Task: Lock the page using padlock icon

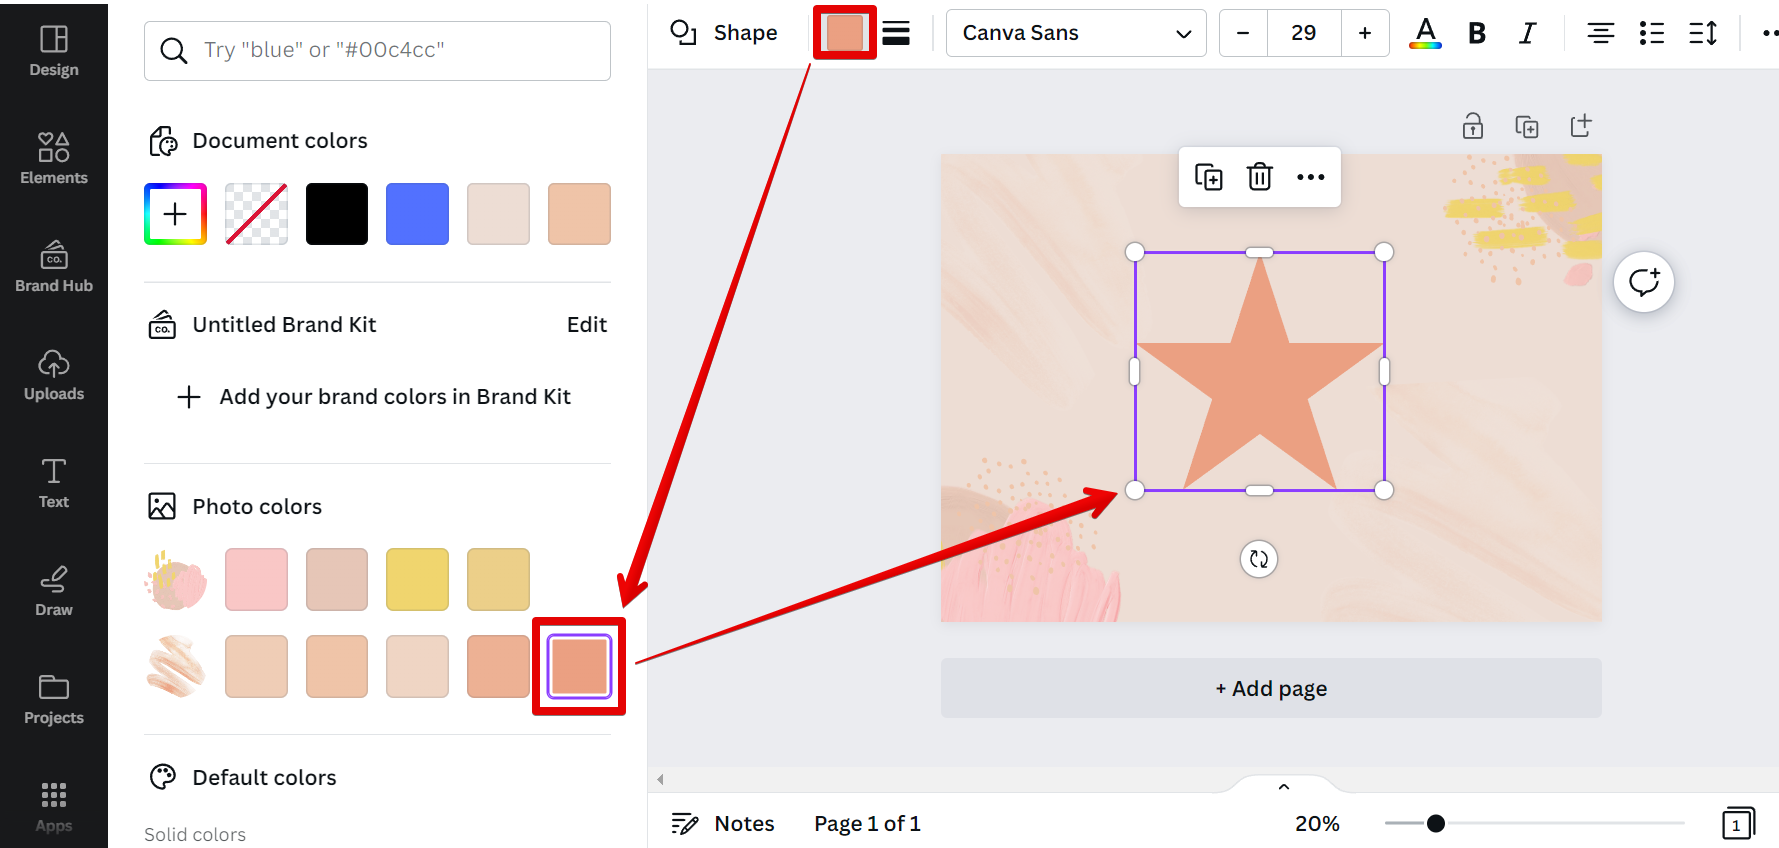Action: pyautogui.click(x=1472, y=126)
